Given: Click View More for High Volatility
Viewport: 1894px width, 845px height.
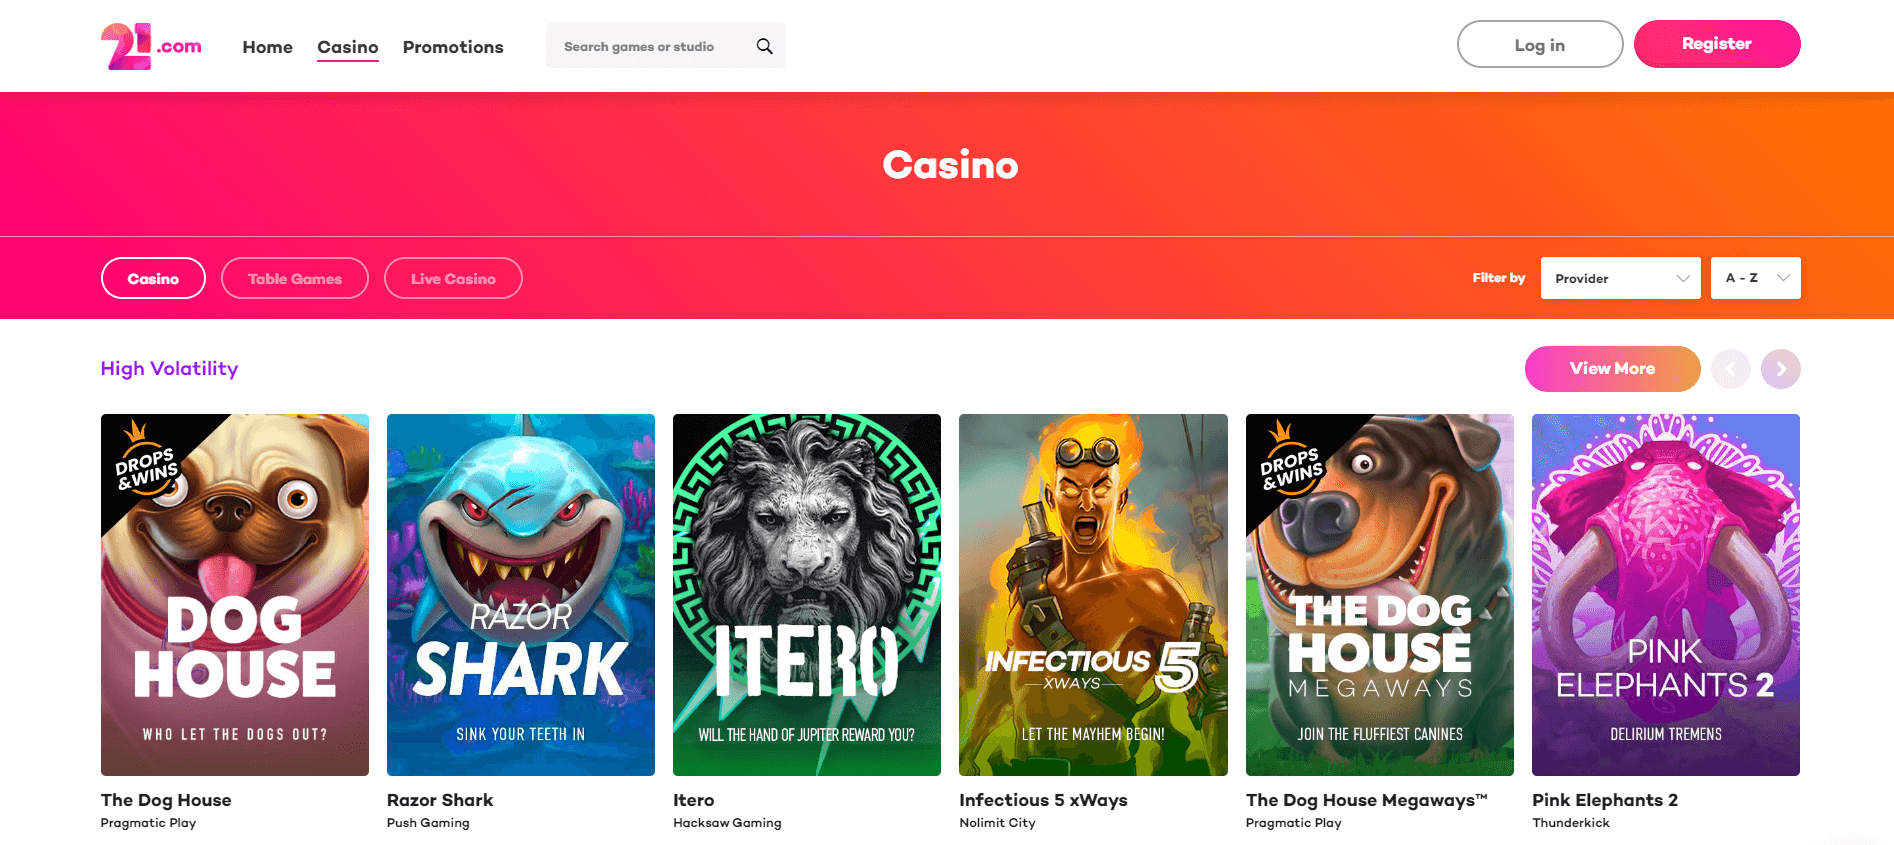Looking at the screenshot, I should tap(1612, 369).
